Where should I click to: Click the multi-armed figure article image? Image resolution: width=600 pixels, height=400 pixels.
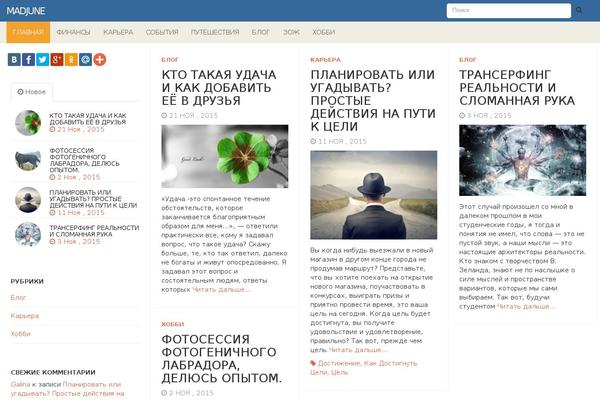[522, 160]
